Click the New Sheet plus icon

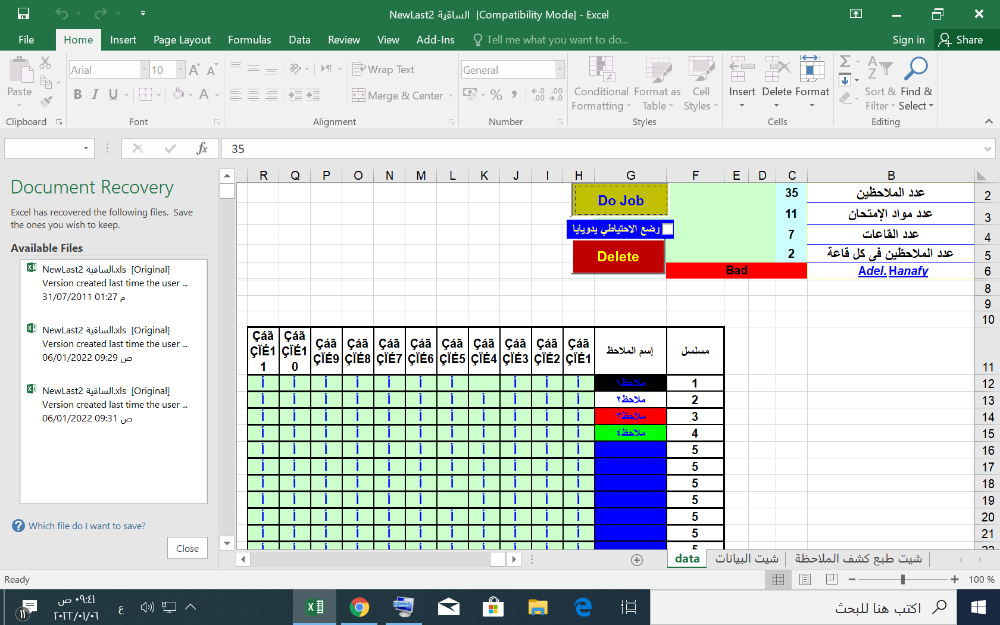636,559
